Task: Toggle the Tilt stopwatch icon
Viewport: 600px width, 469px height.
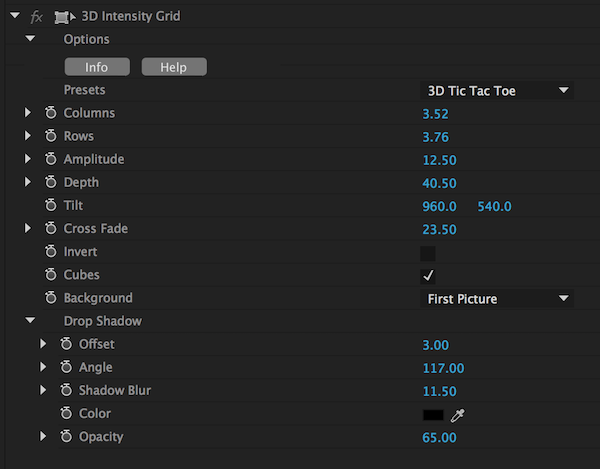Action: click(51, 205)
